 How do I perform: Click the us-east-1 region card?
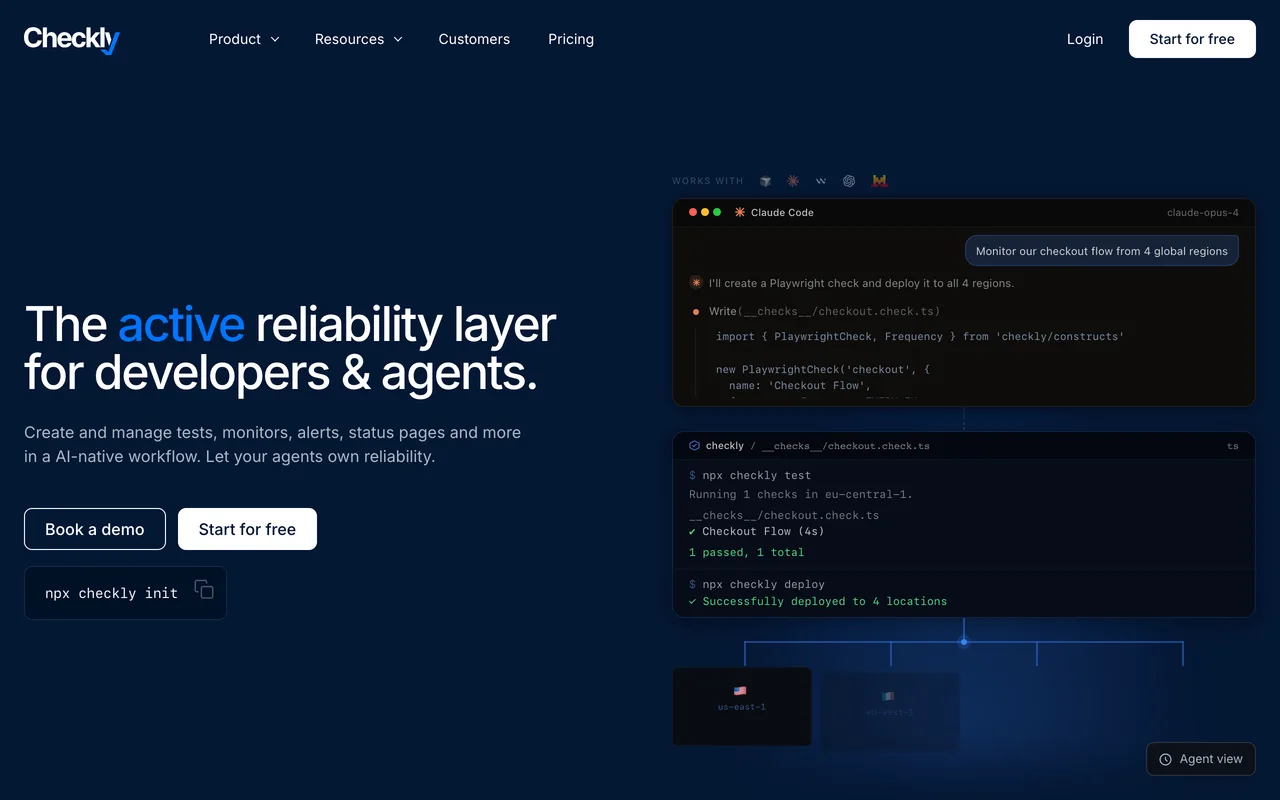click(x=742, y=706)
